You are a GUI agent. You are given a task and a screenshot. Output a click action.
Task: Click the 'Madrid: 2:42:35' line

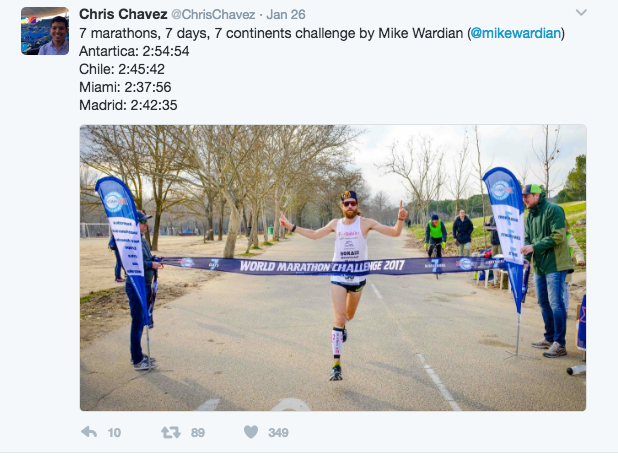(128, 105)
